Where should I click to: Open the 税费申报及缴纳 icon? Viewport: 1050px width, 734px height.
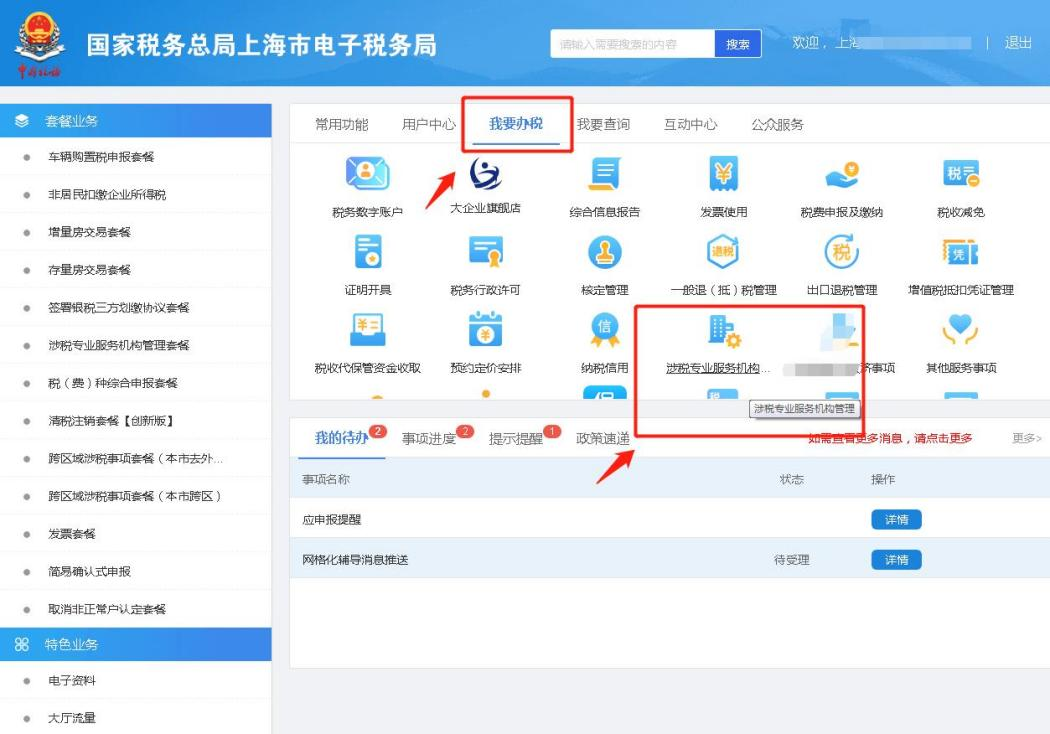(x=842, y=174)
